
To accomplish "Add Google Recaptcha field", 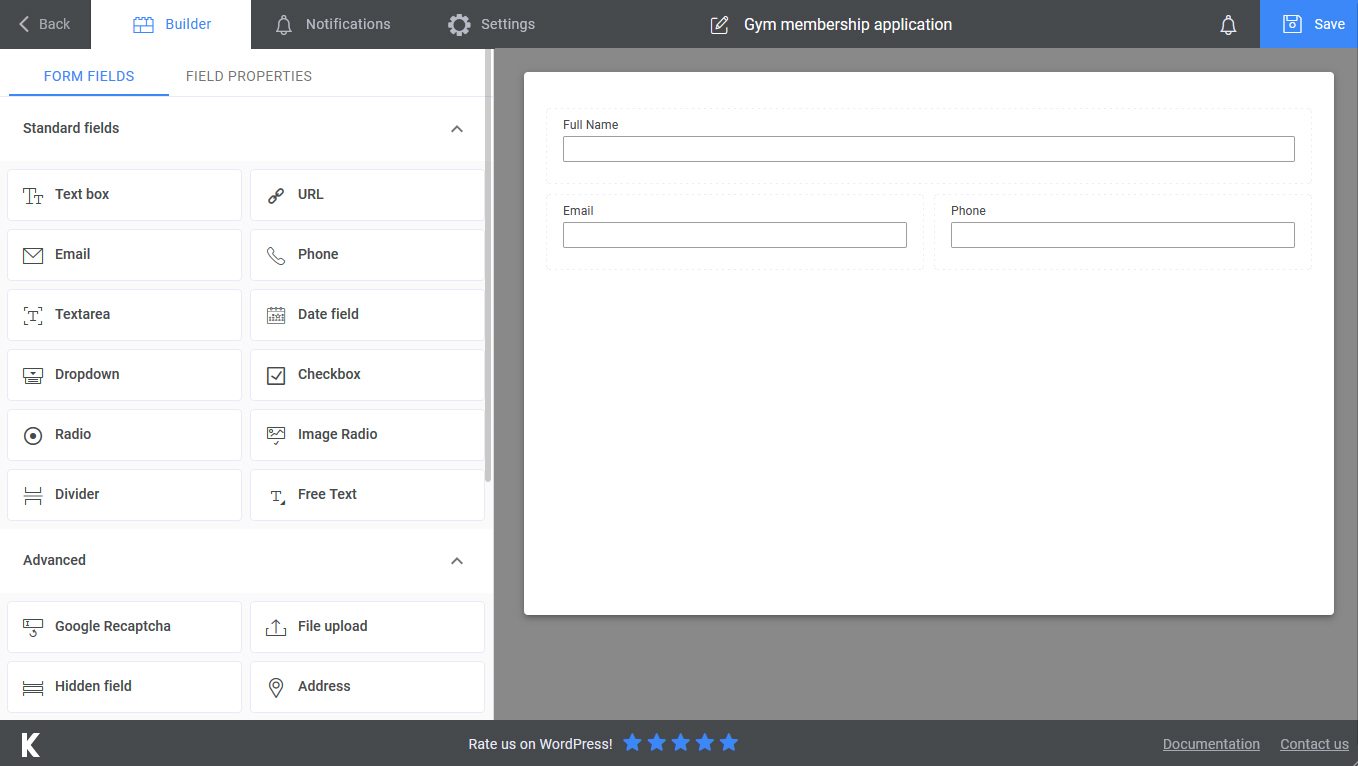I will click(124, 627).
